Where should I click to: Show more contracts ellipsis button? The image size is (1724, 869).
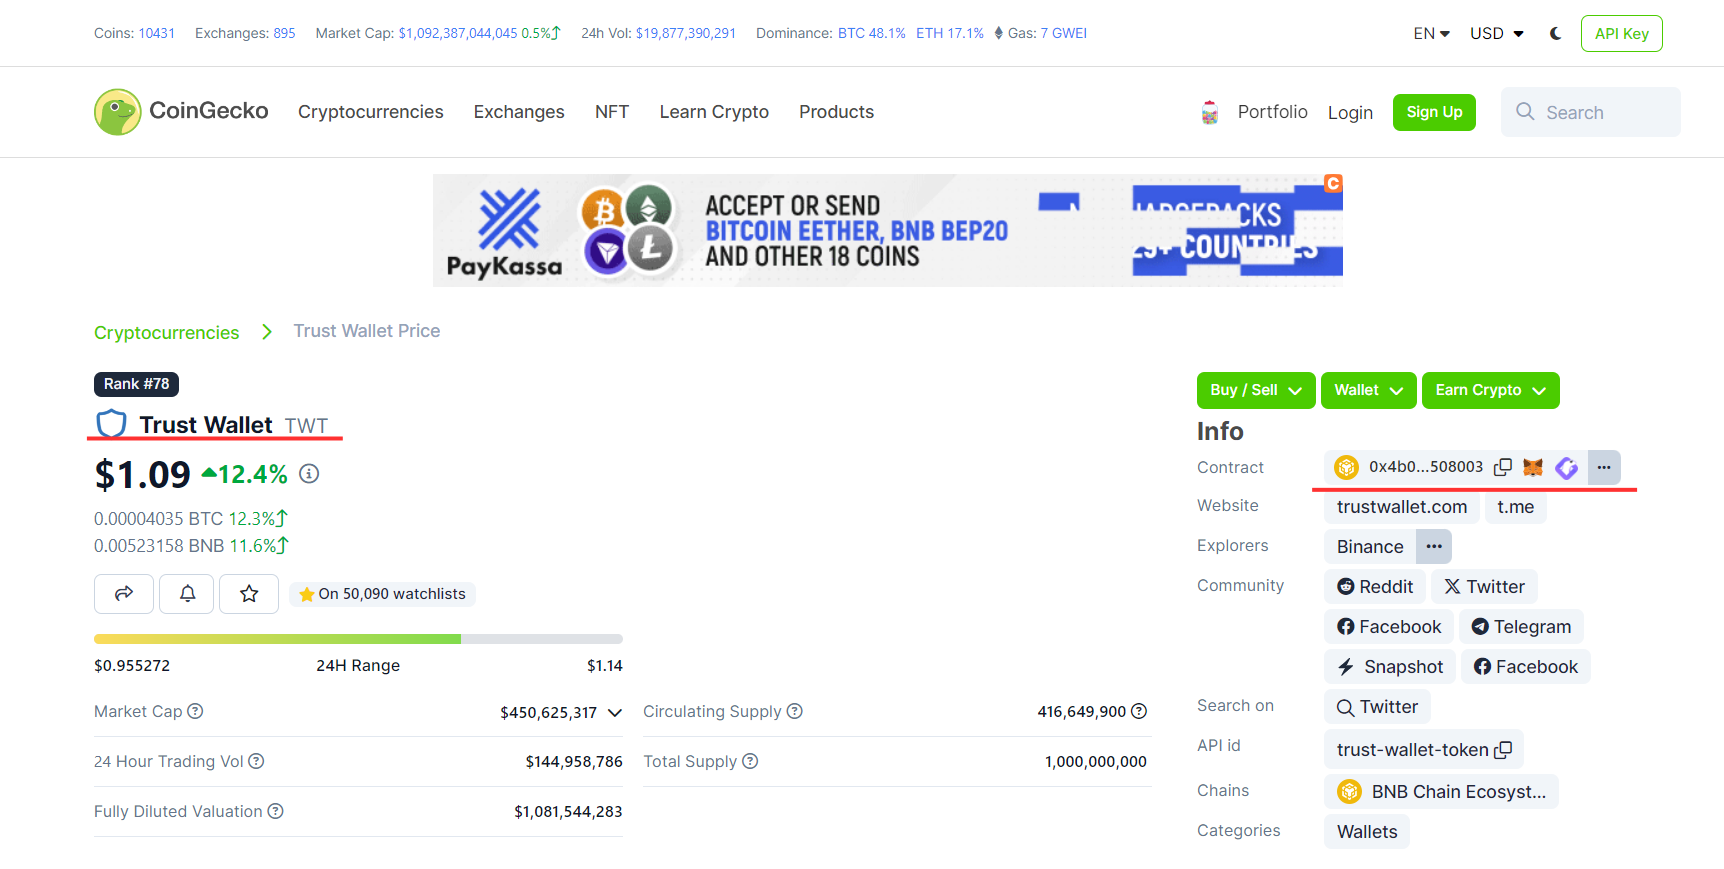click(x=1604, y=467)
